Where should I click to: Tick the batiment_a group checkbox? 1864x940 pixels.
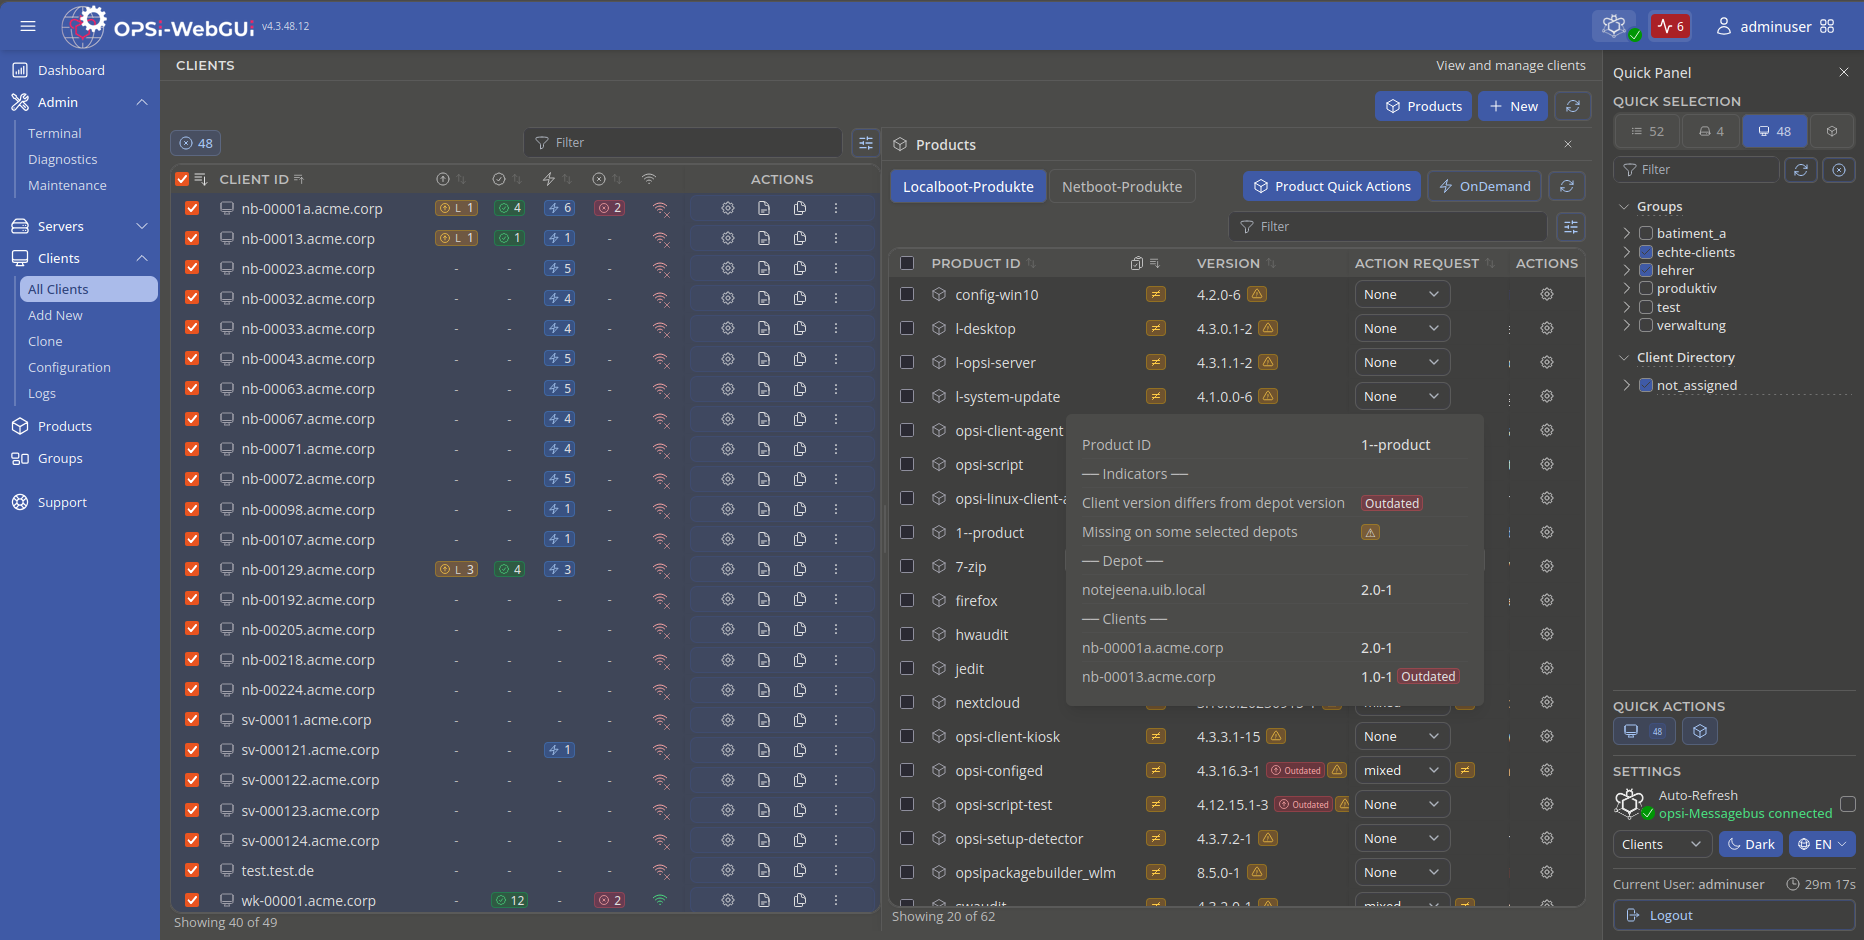point(1646,233)
